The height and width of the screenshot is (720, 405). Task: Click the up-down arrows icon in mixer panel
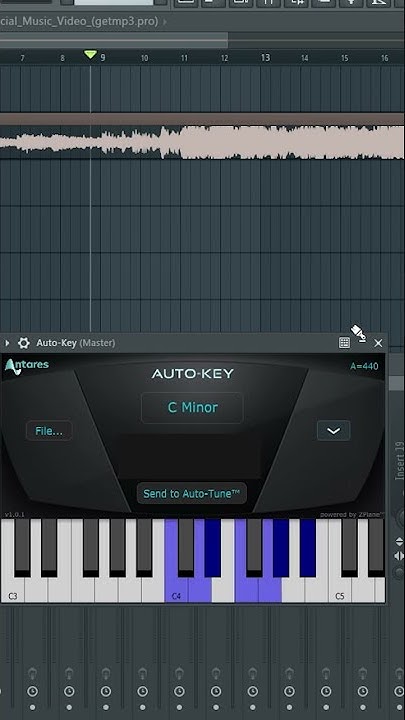point(399,542)
